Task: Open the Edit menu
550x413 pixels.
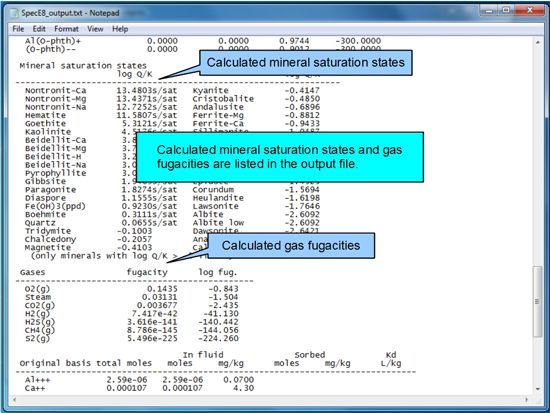Action: click(39, 29)
